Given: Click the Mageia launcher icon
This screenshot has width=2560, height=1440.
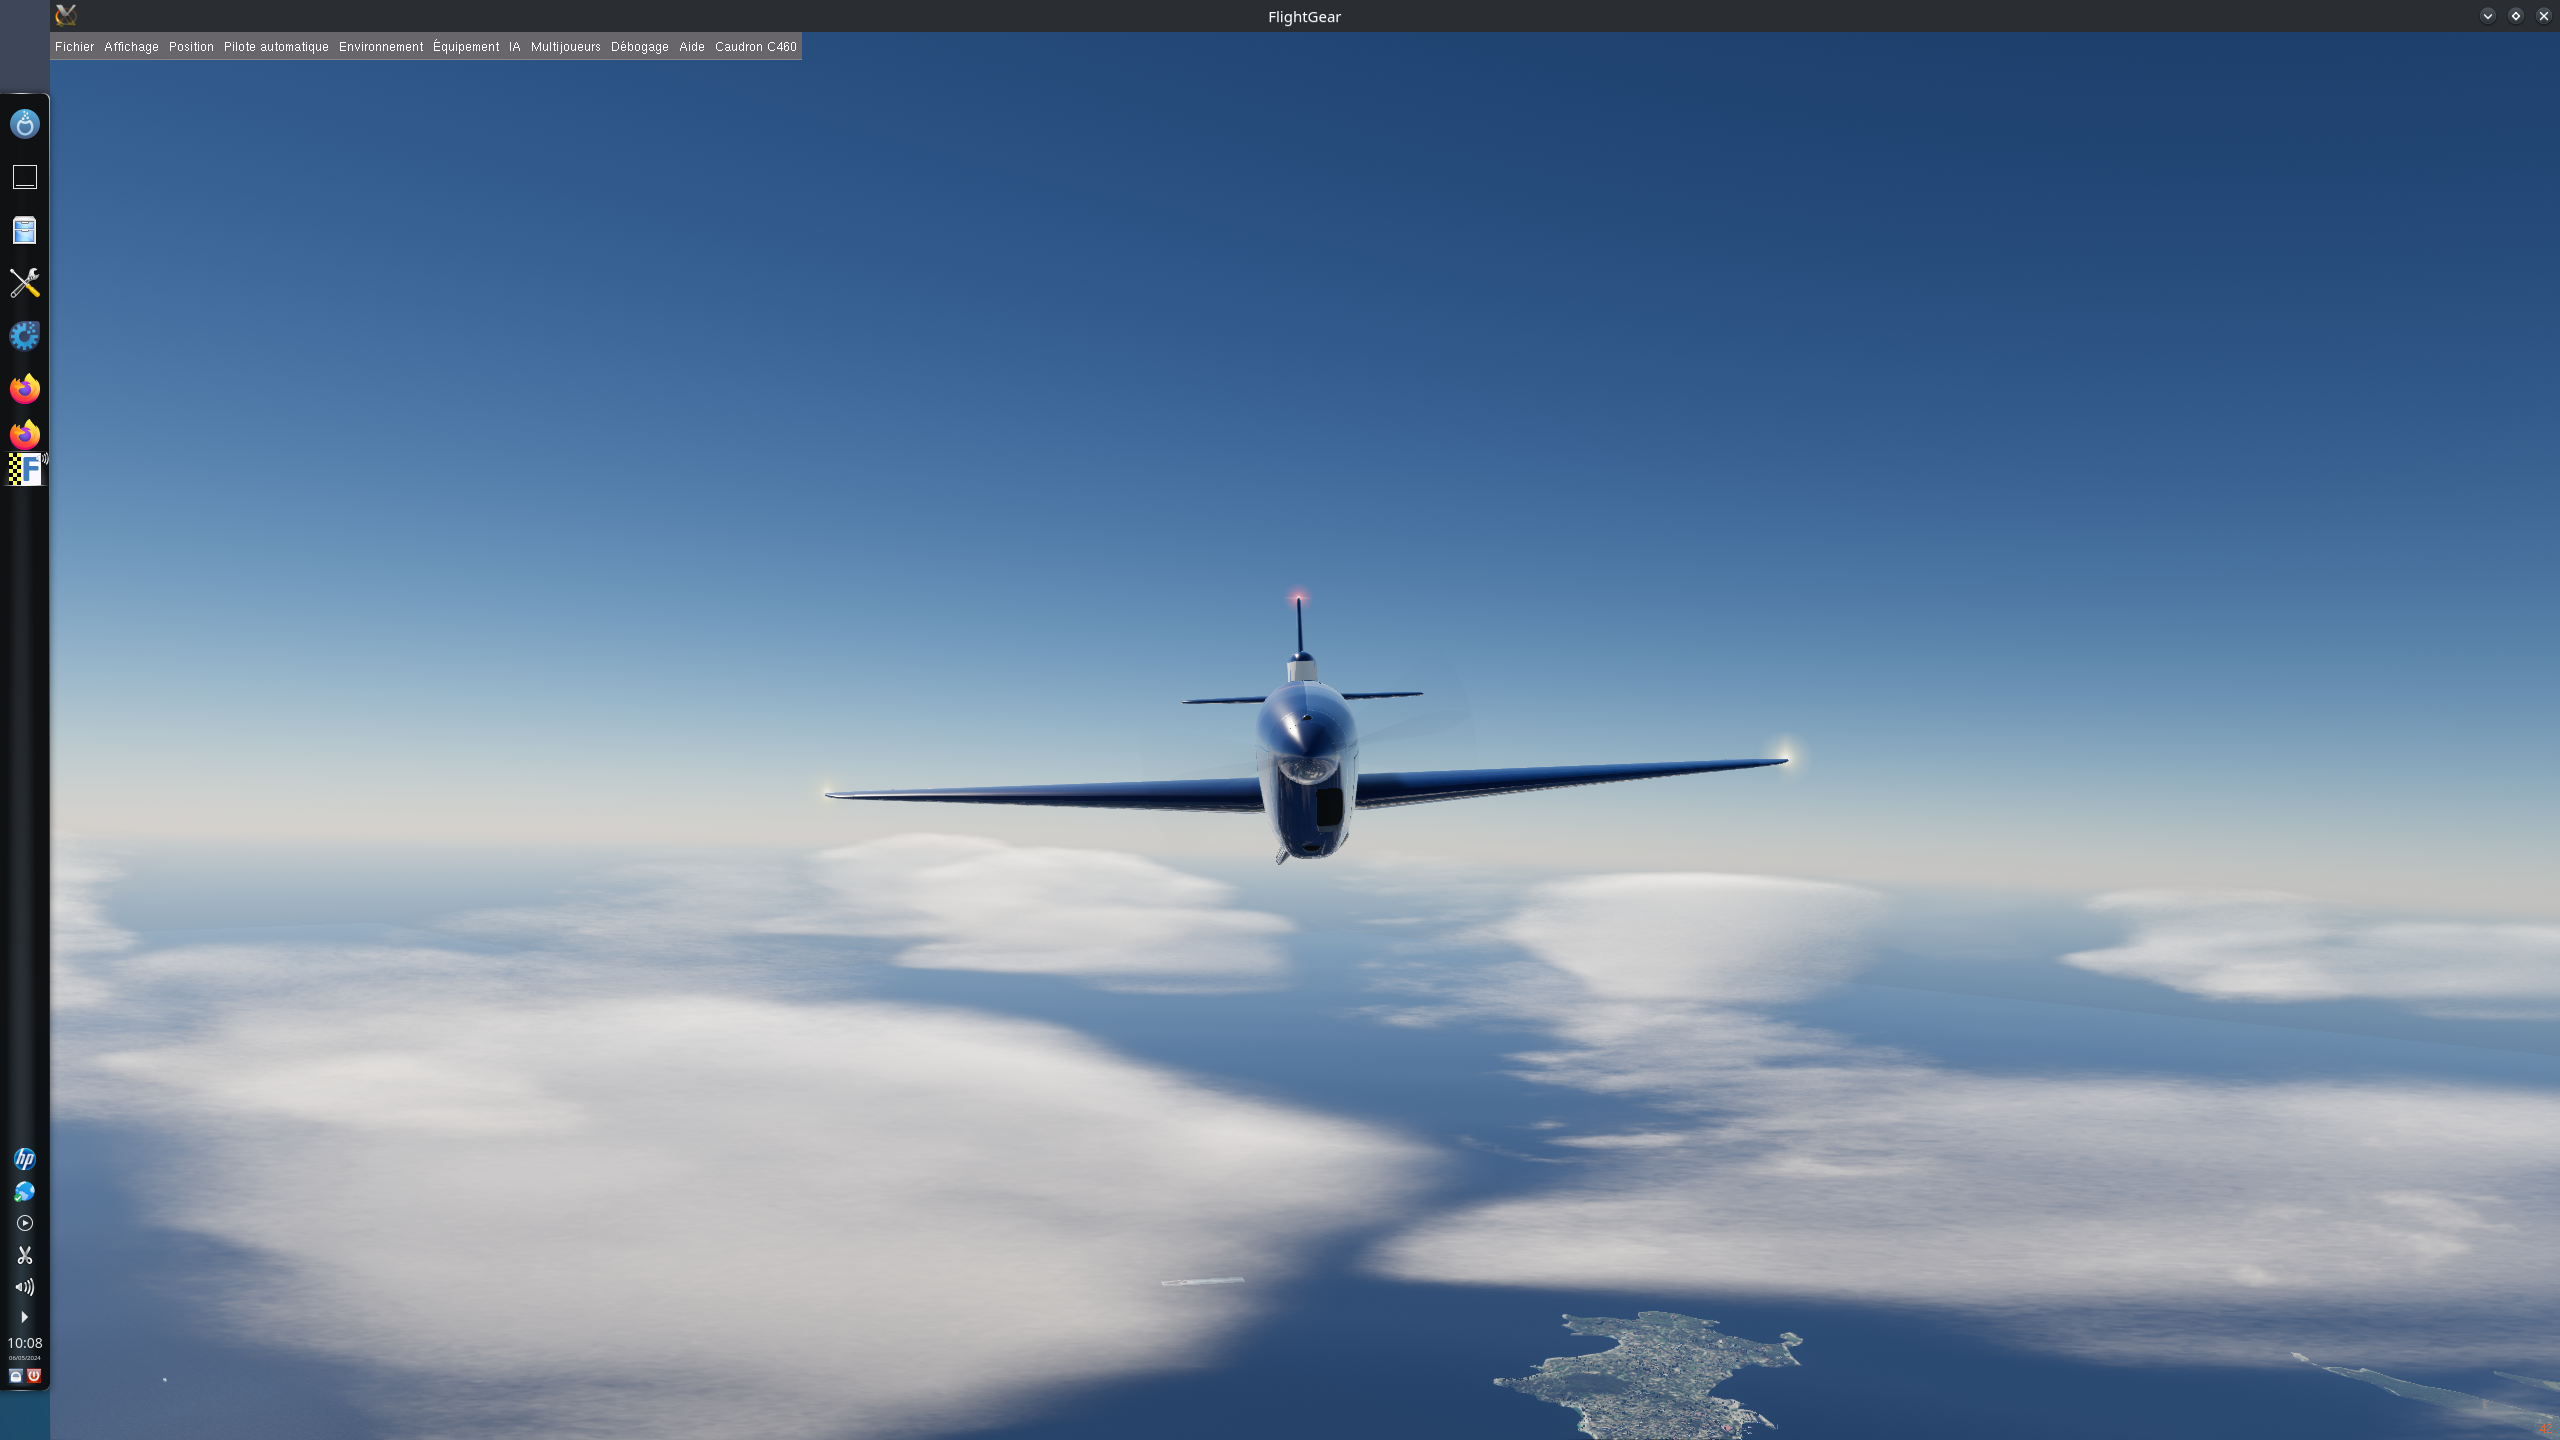Looking at the screenshot, I should pyautogui.click(x=24, y=124).
